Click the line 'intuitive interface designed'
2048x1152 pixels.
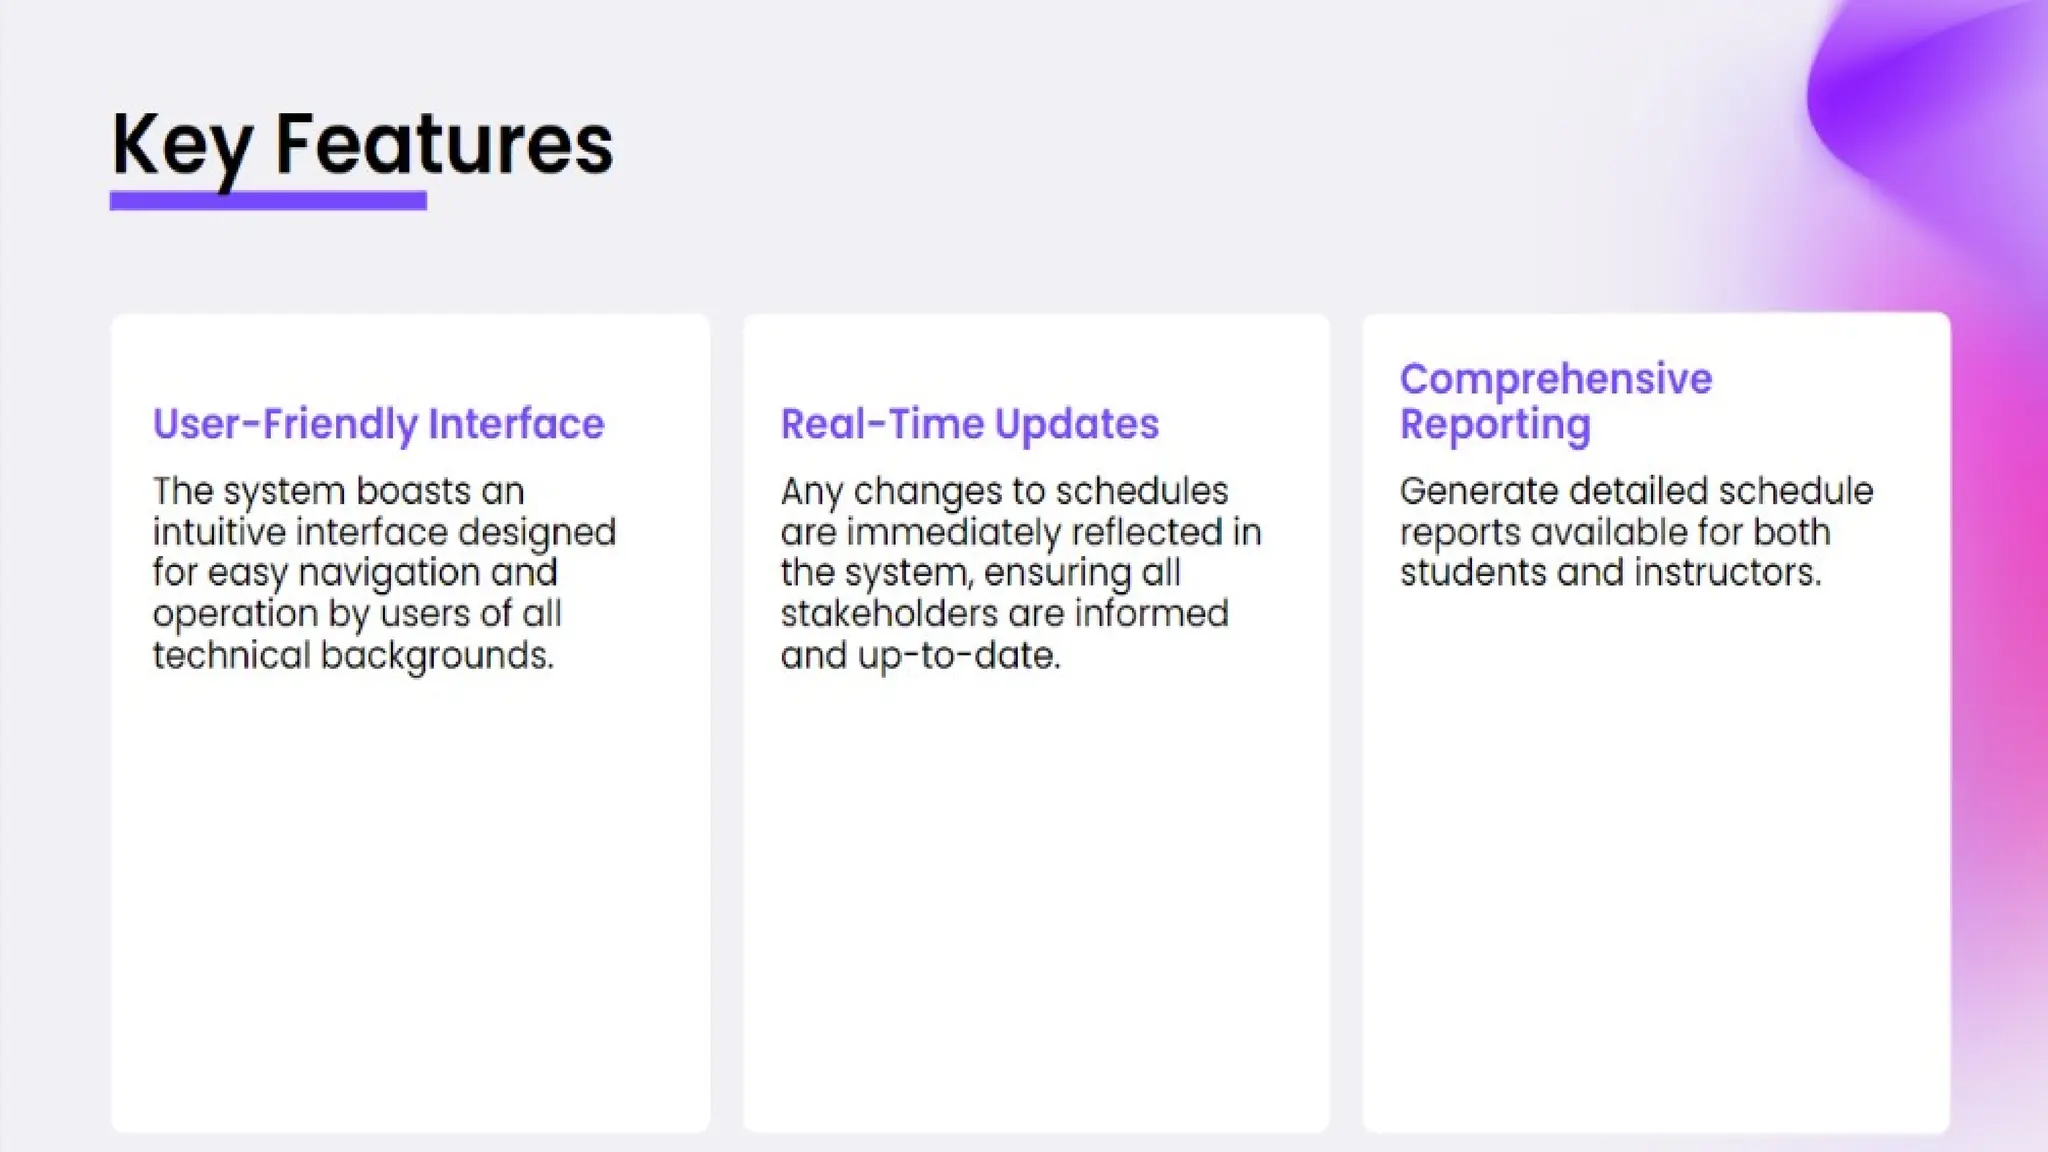point(384,532)
